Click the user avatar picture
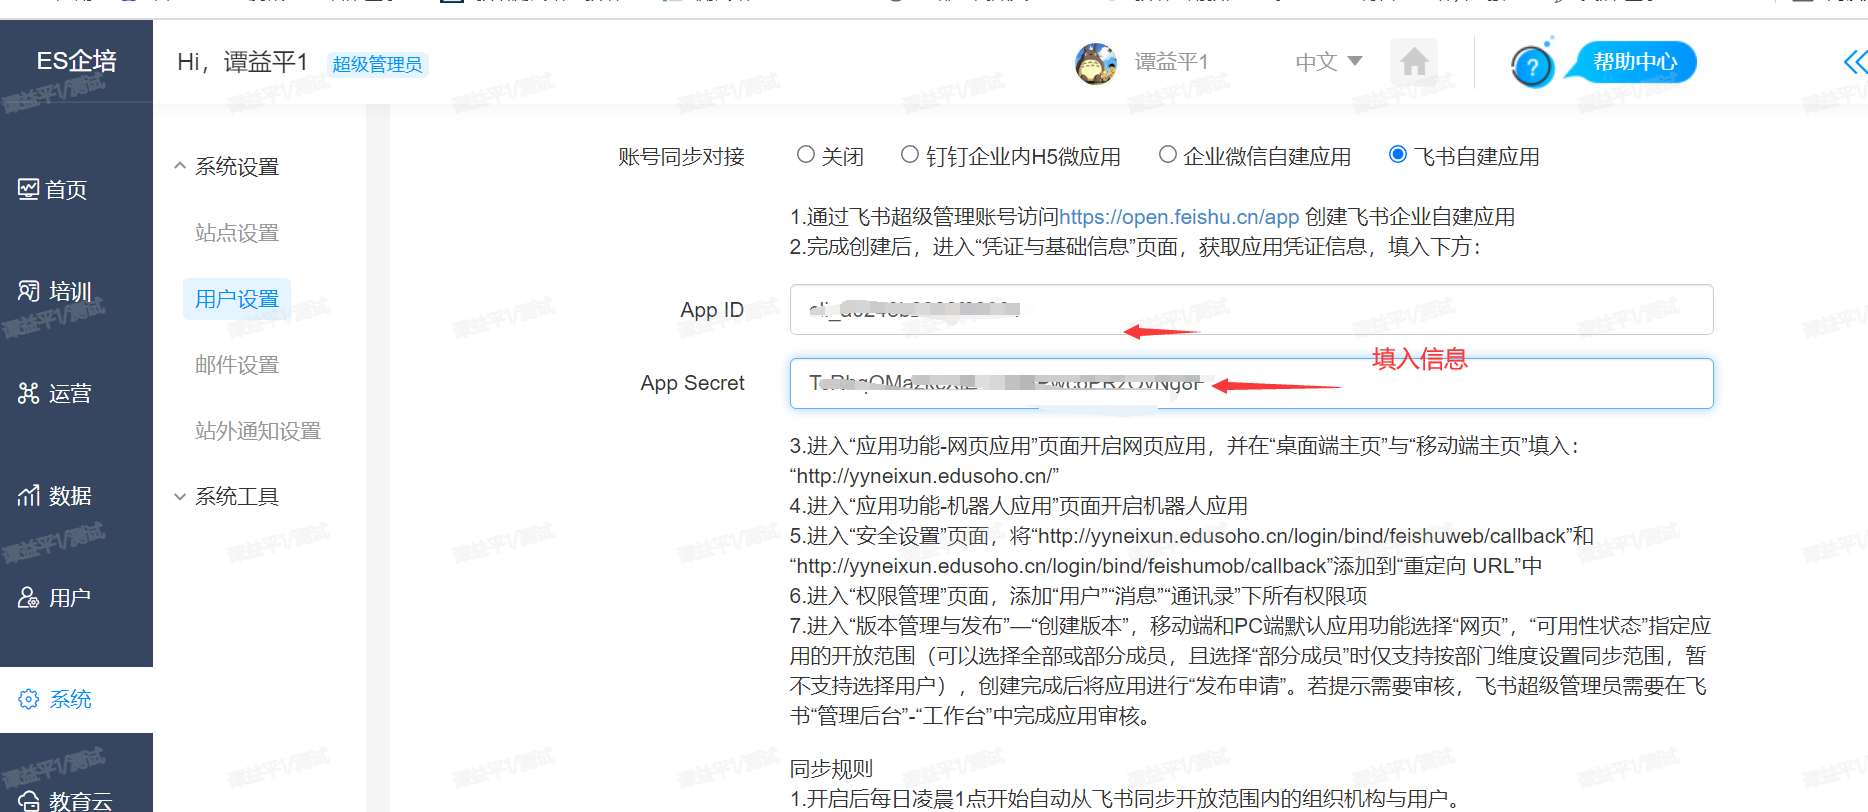Image resolution: width=1868 pixels, height=812 pixels. (1095, 63)
